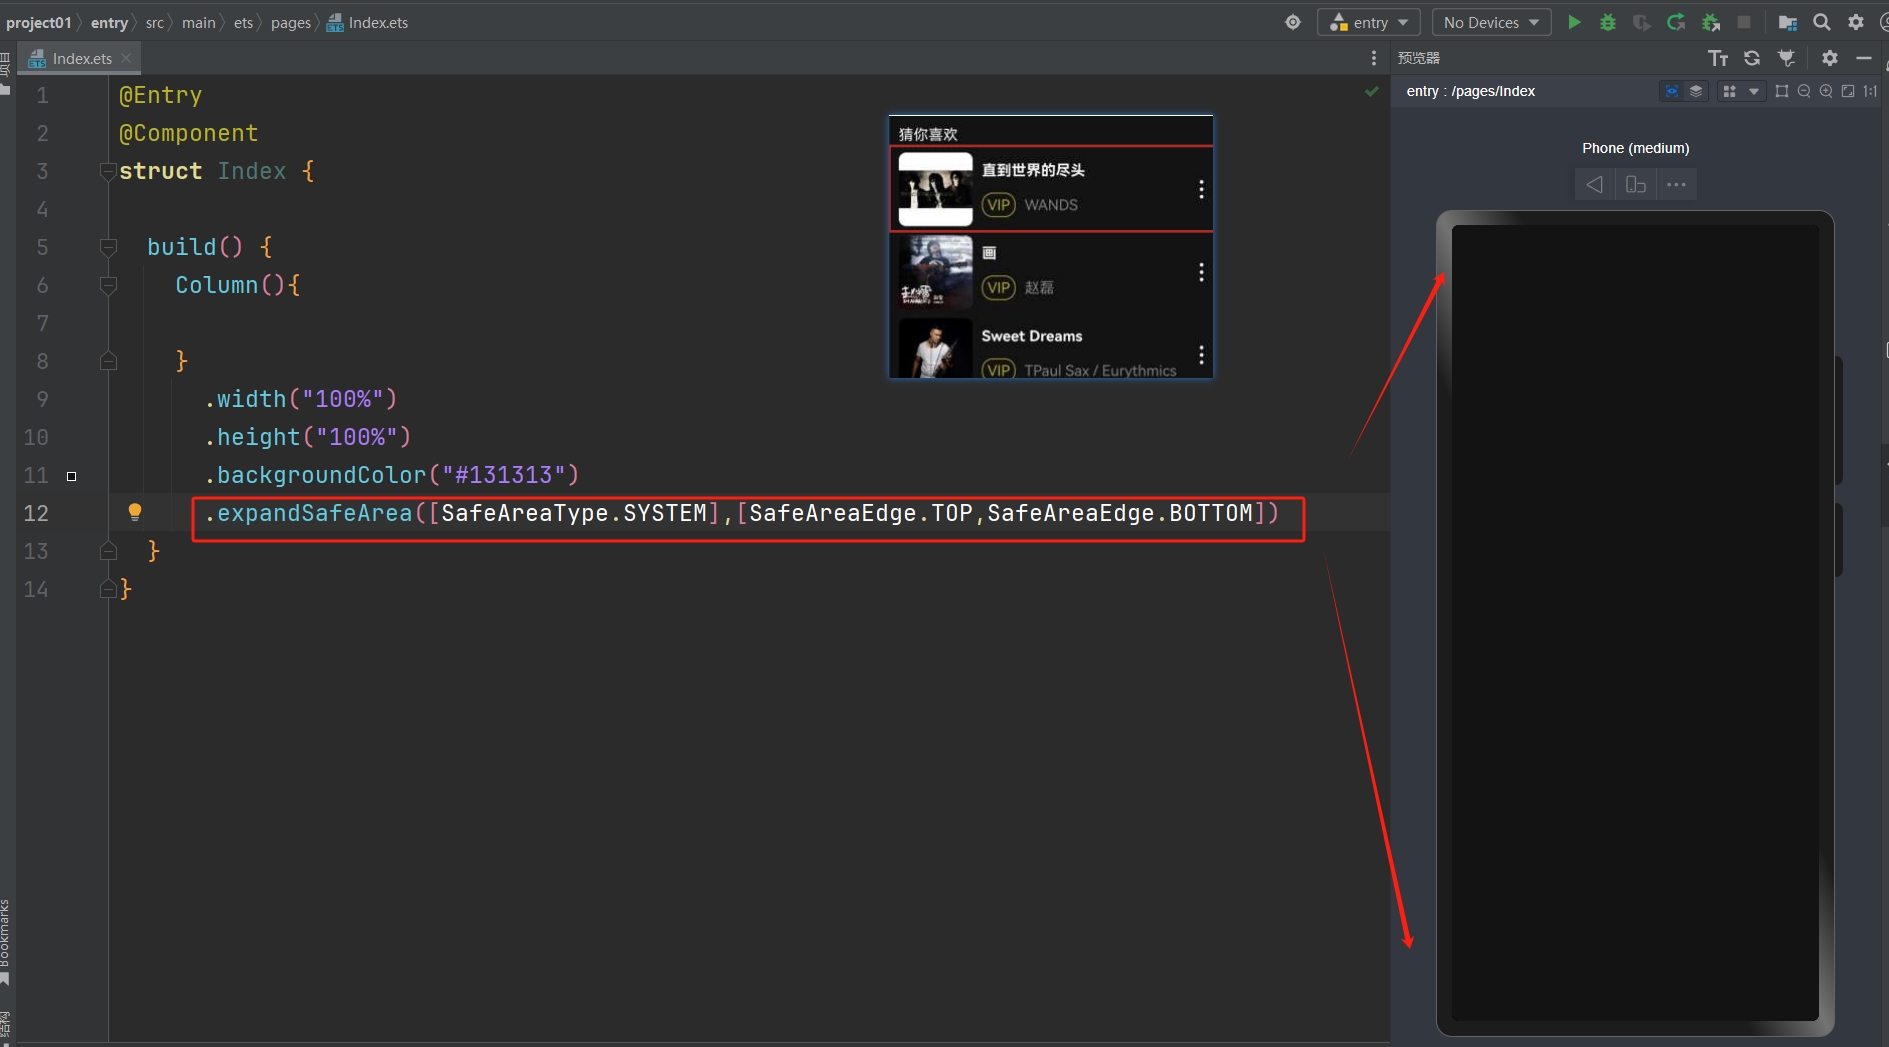
Task: Click the refresh icon in previewer header
Action: point(1752,58)
